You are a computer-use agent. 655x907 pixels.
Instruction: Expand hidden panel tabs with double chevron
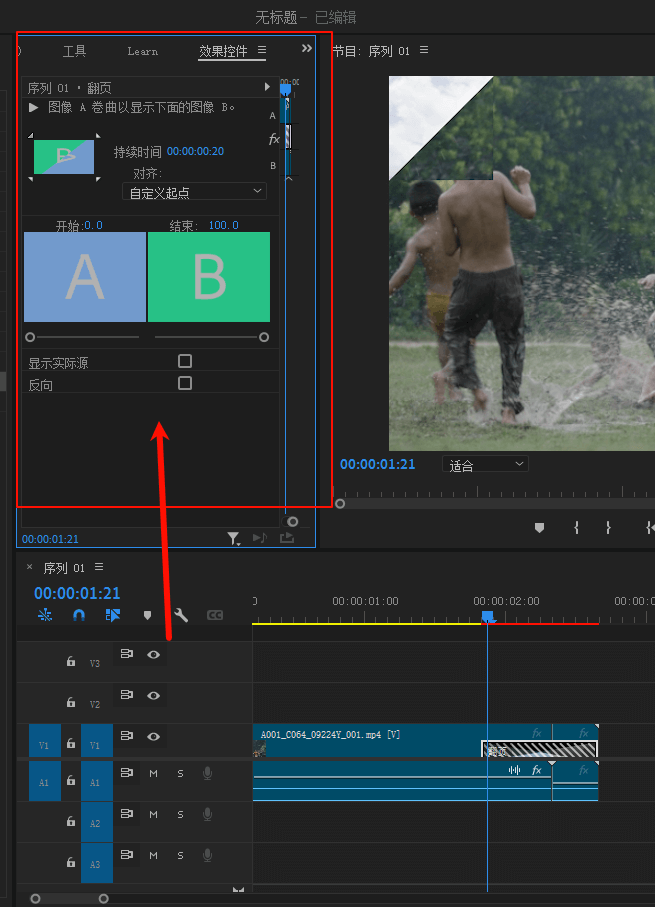(x=306, y=48)
